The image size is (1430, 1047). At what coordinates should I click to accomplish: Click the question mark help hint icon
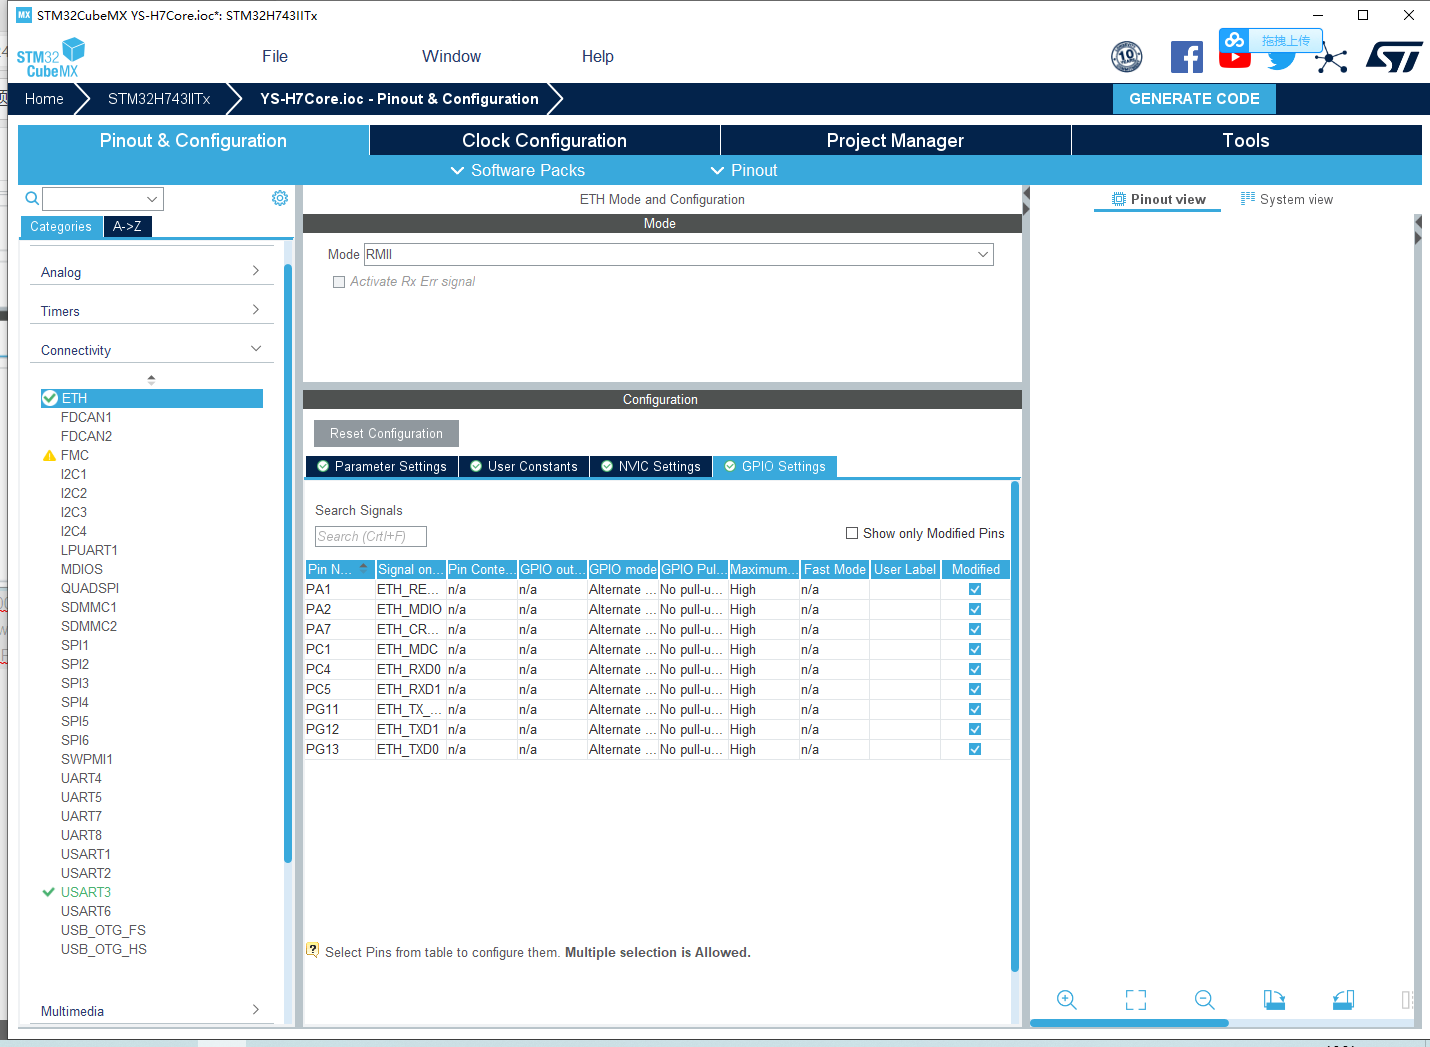(313, 950)
